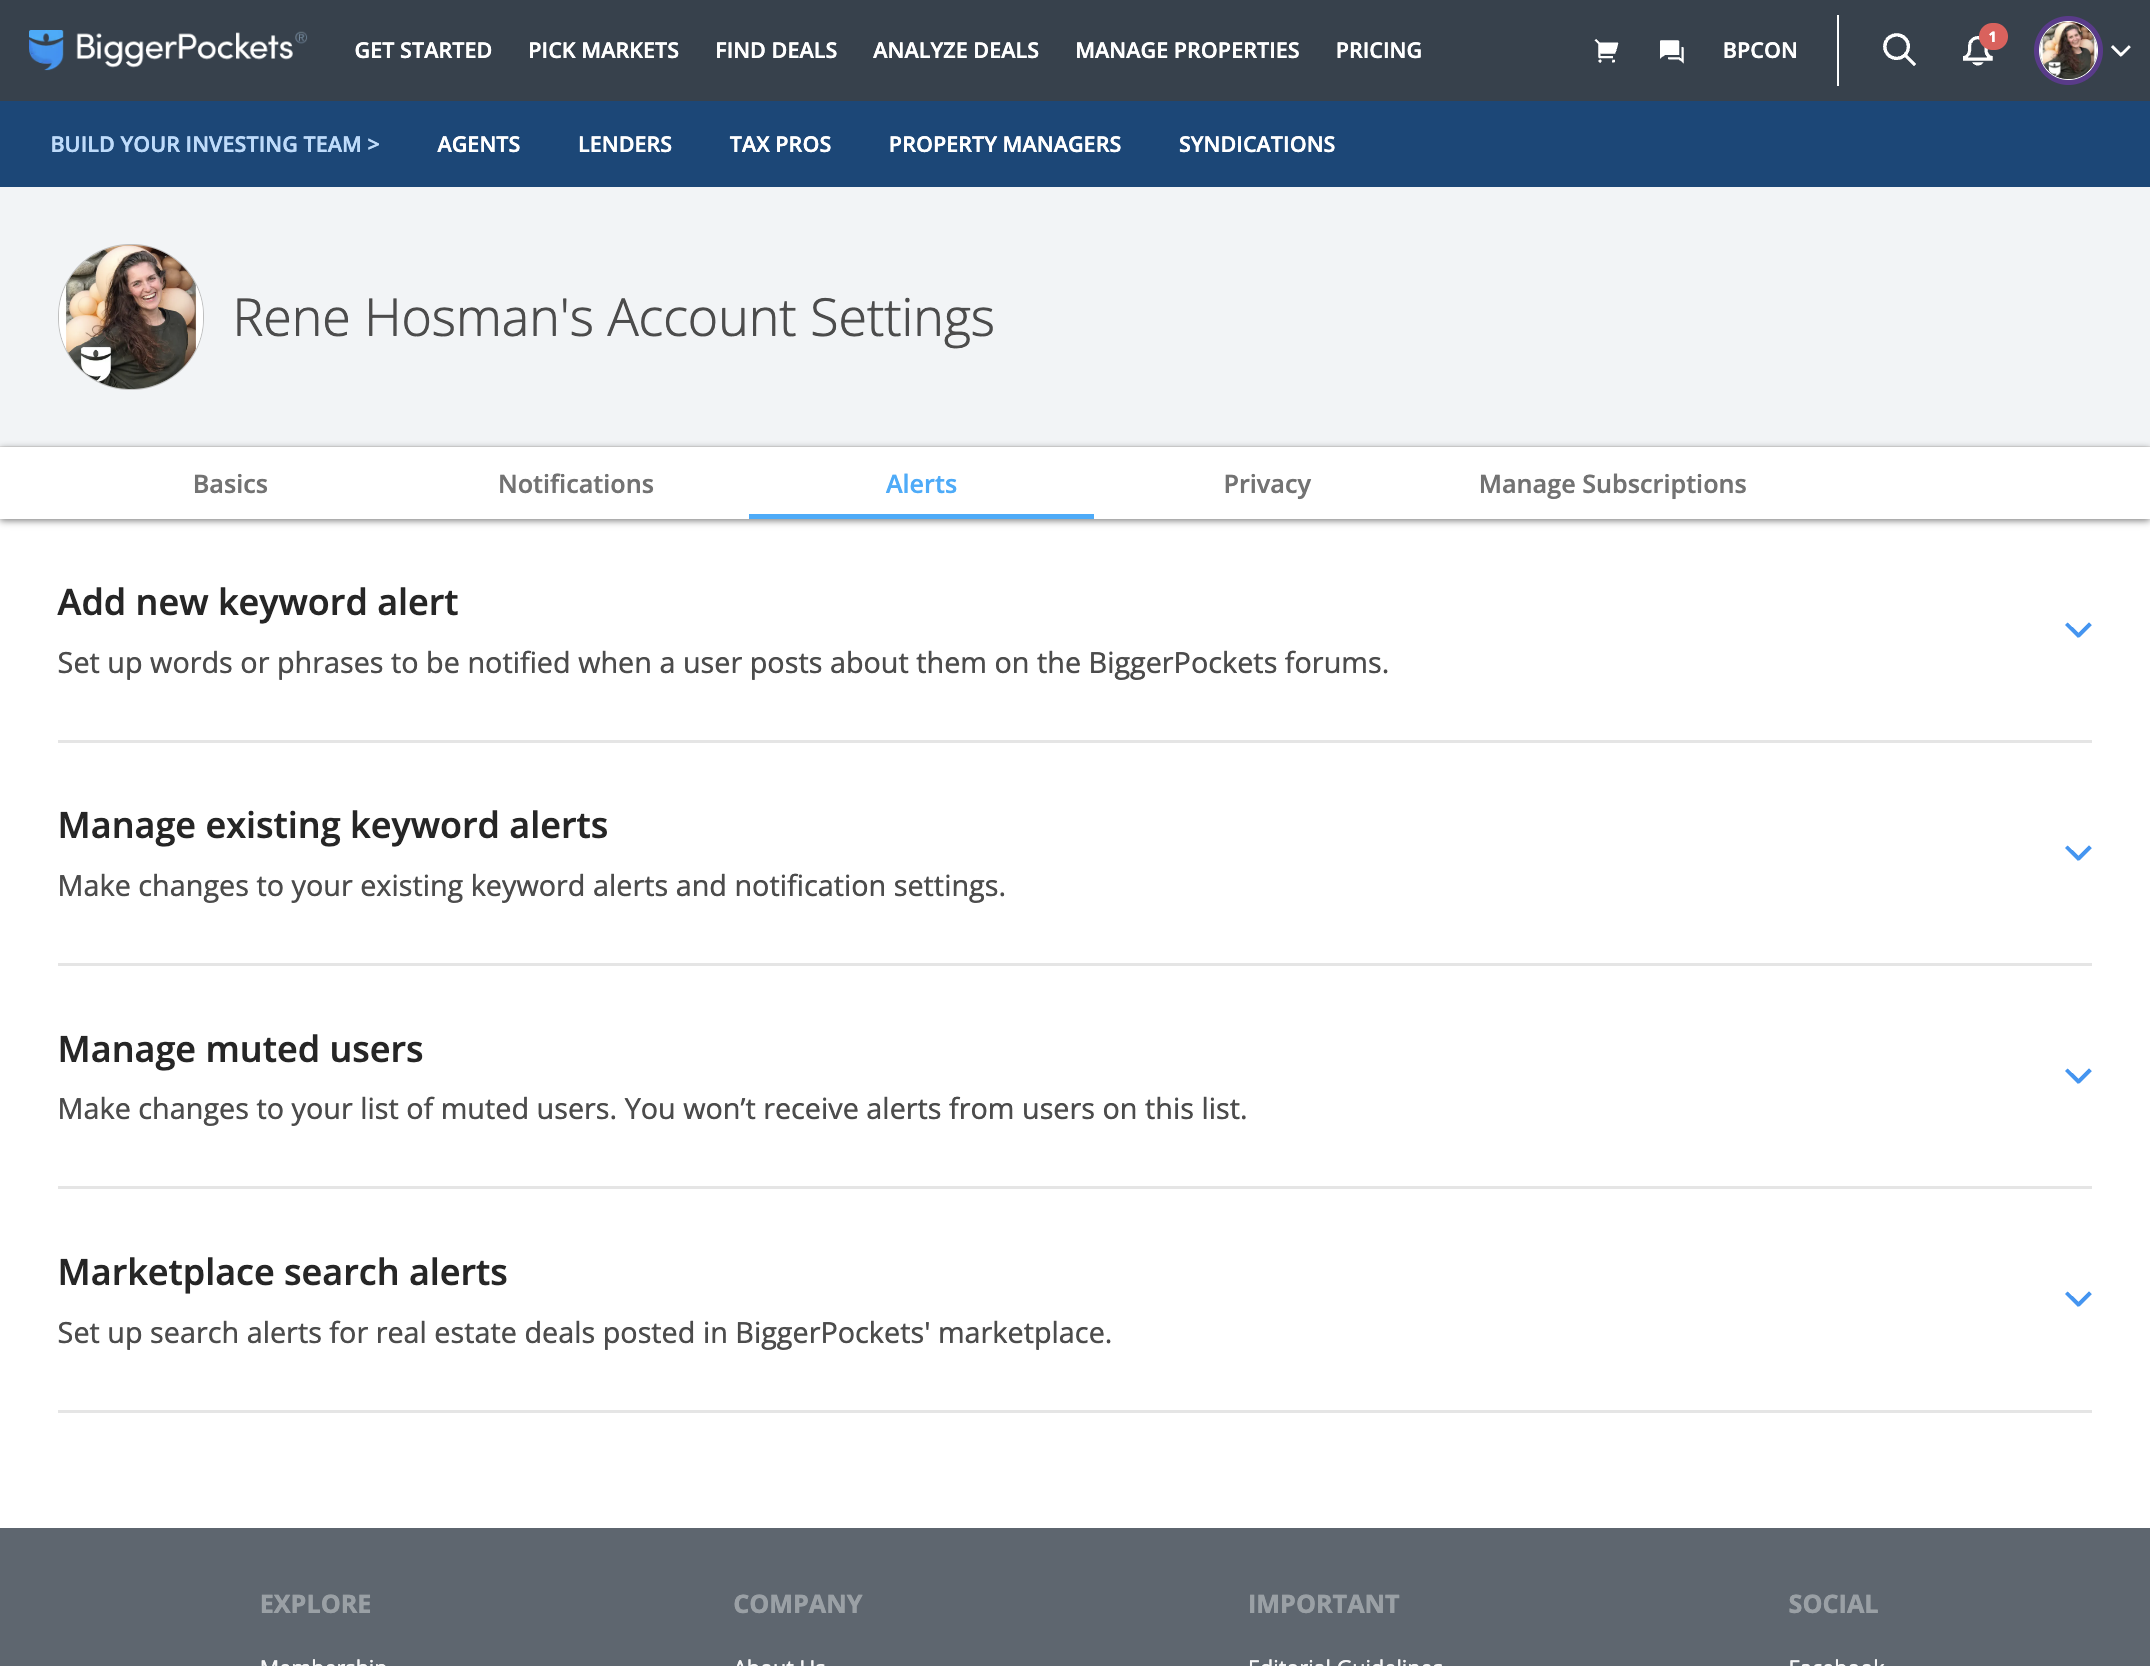This screenshot has height=1666, width=2150.
Task: Click the Explore footer heading
Action: click(315, 1604)
